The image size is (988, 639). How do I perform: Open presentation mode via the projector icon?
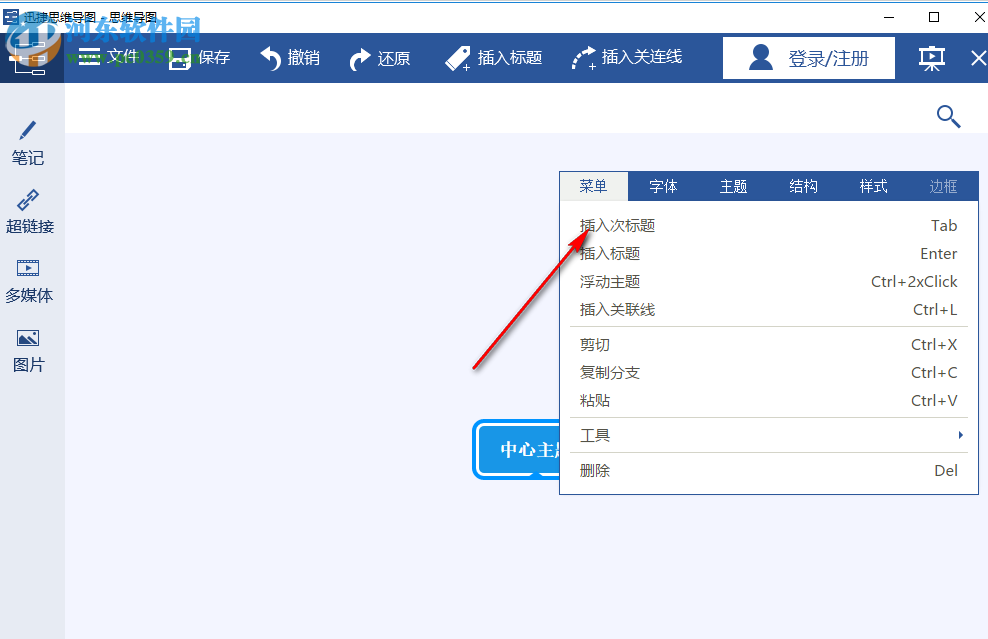point(931,58)
